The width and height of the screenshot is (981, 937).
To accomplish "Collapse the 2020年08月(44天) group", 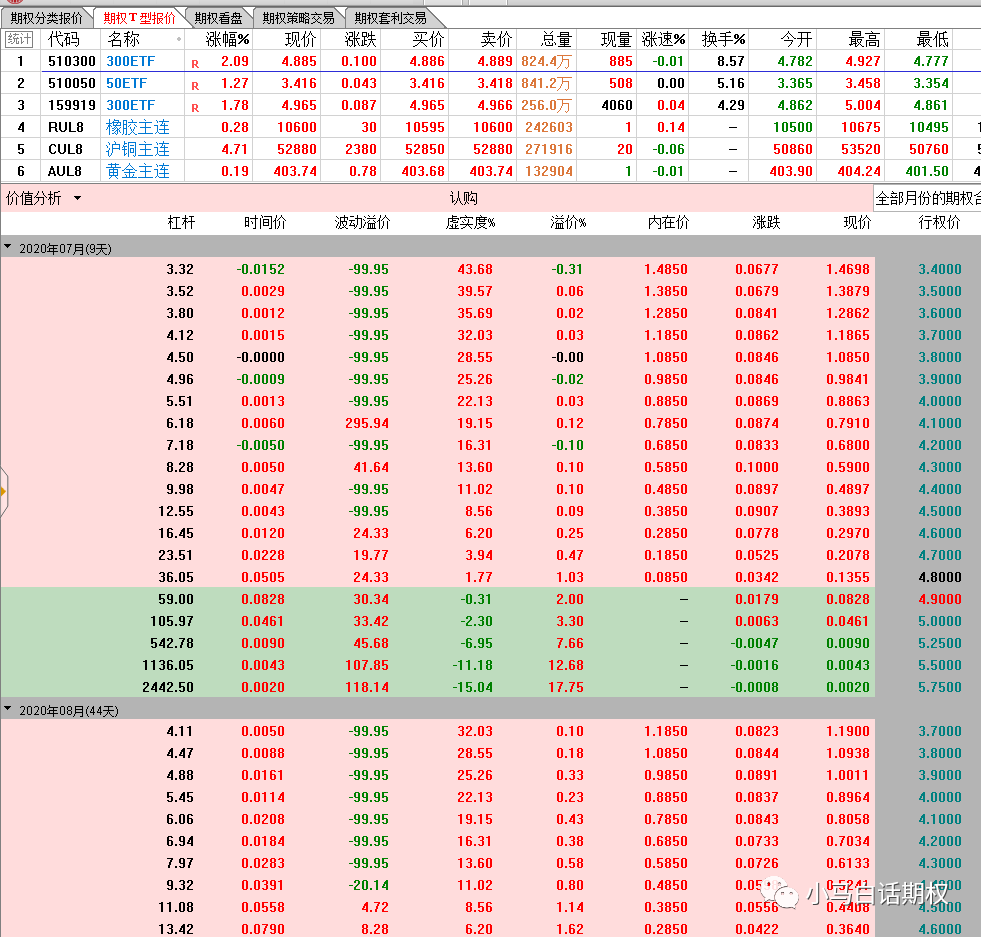I will click(8, 709).
